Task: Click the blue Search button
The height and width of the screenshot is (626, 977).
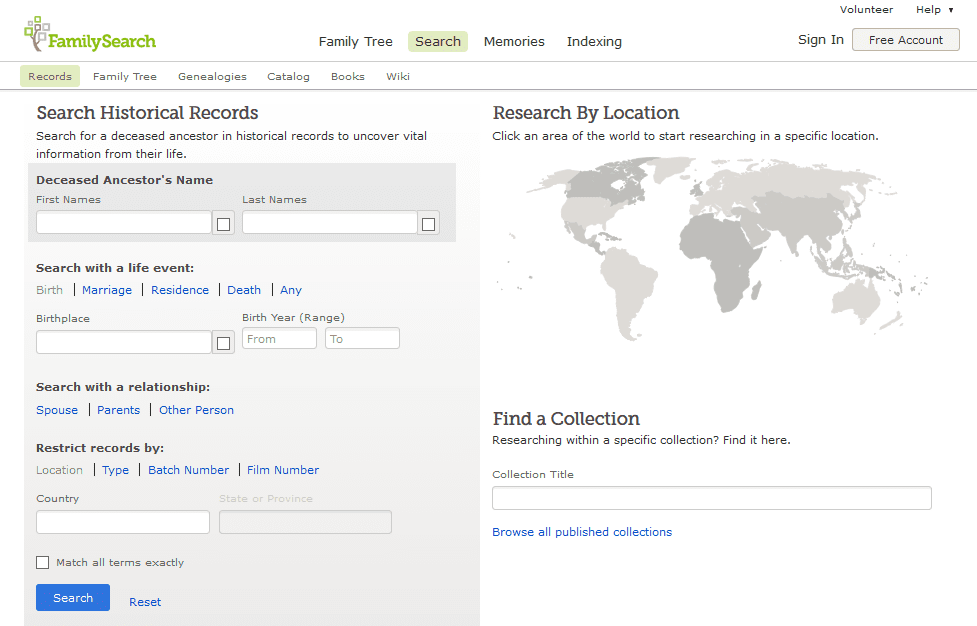Action: tap(73, 597)
